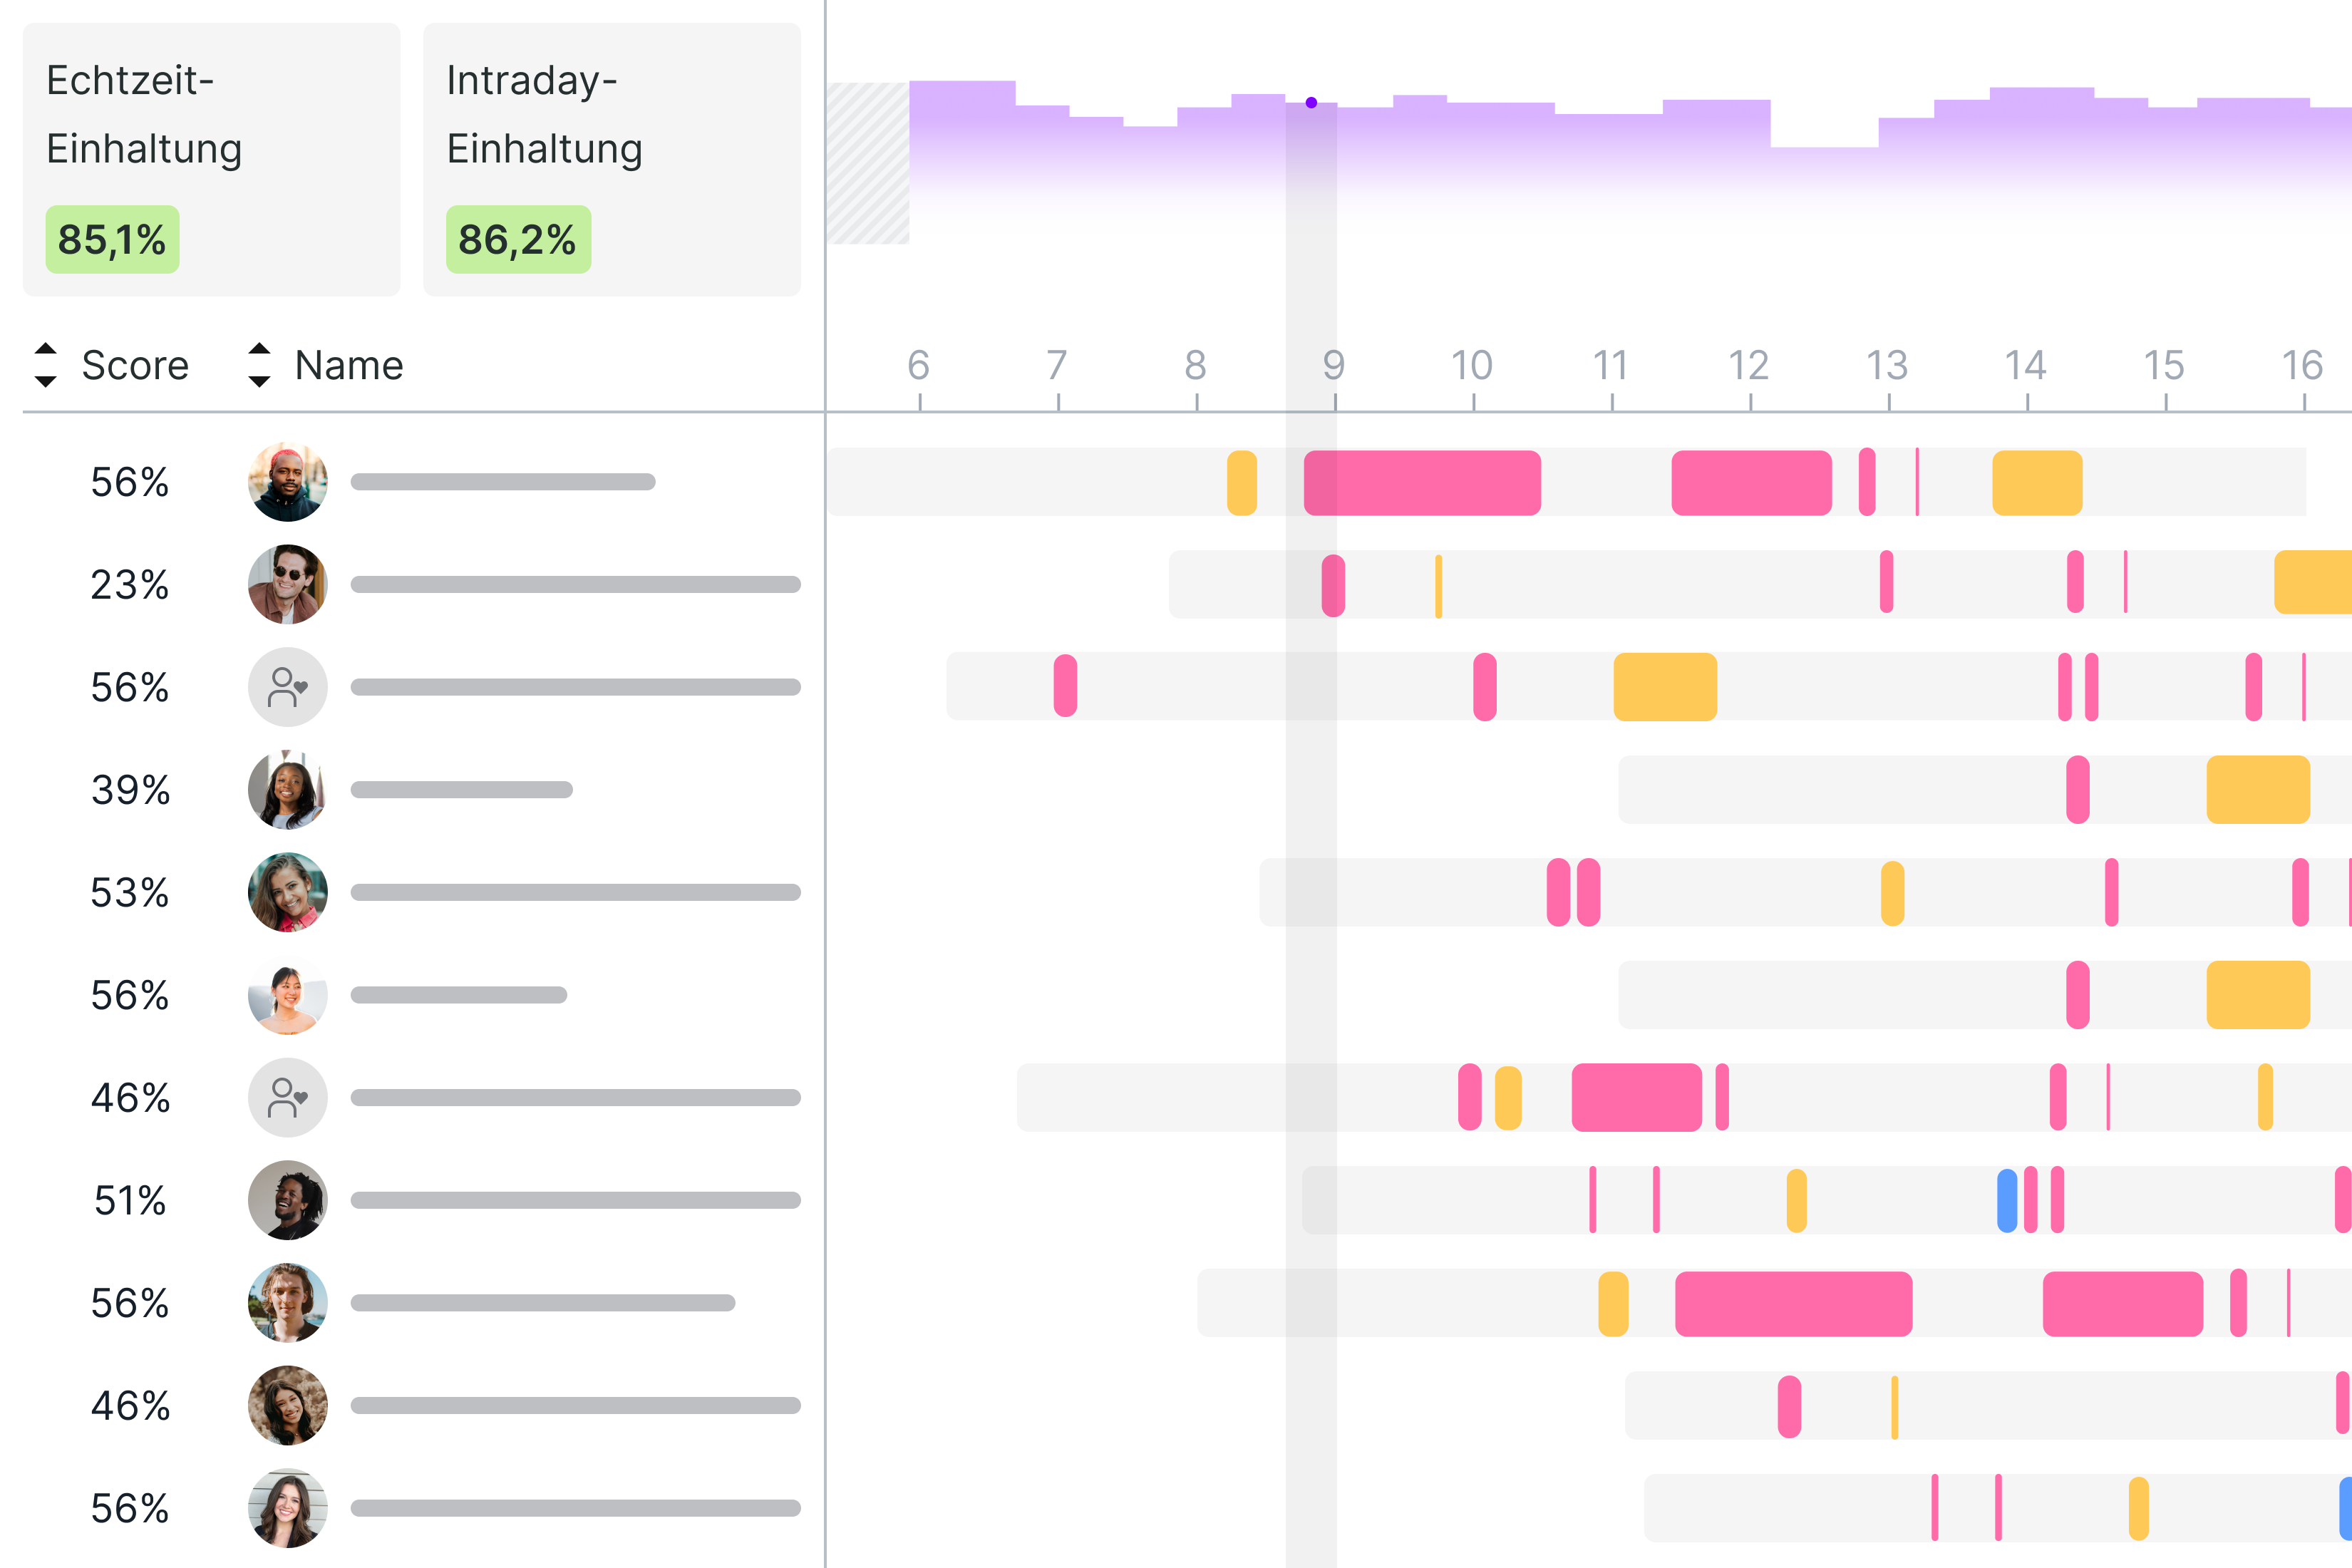
Task: Open the second placeholder agent avatar icon
Action: tap(288, 1098)
